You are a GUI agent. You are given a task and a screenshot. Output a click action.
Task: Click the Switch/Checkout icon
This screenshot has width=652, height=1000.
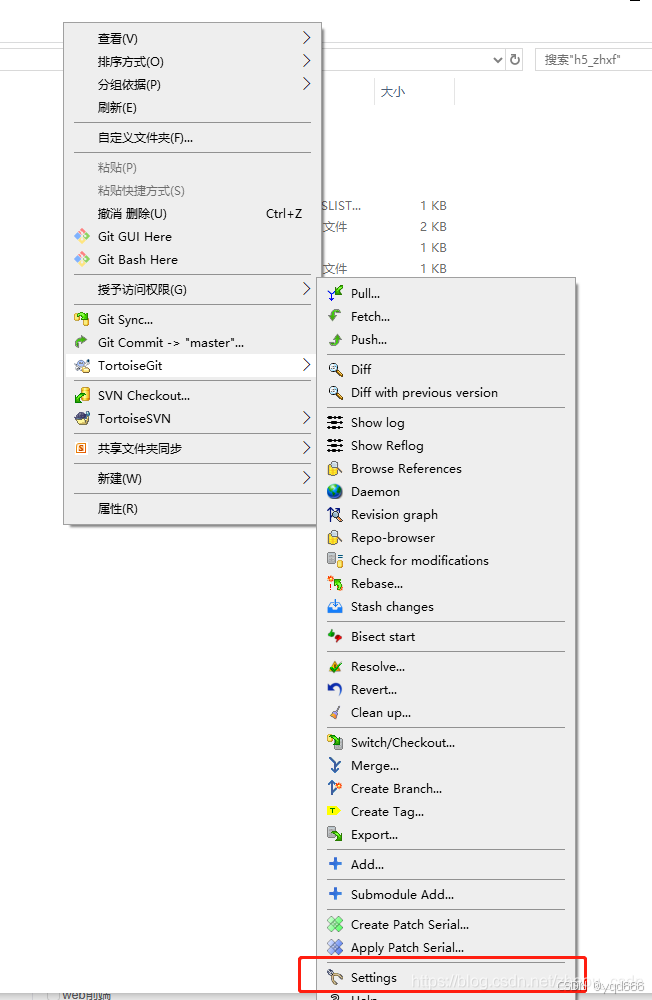click(x=335, y=742)
